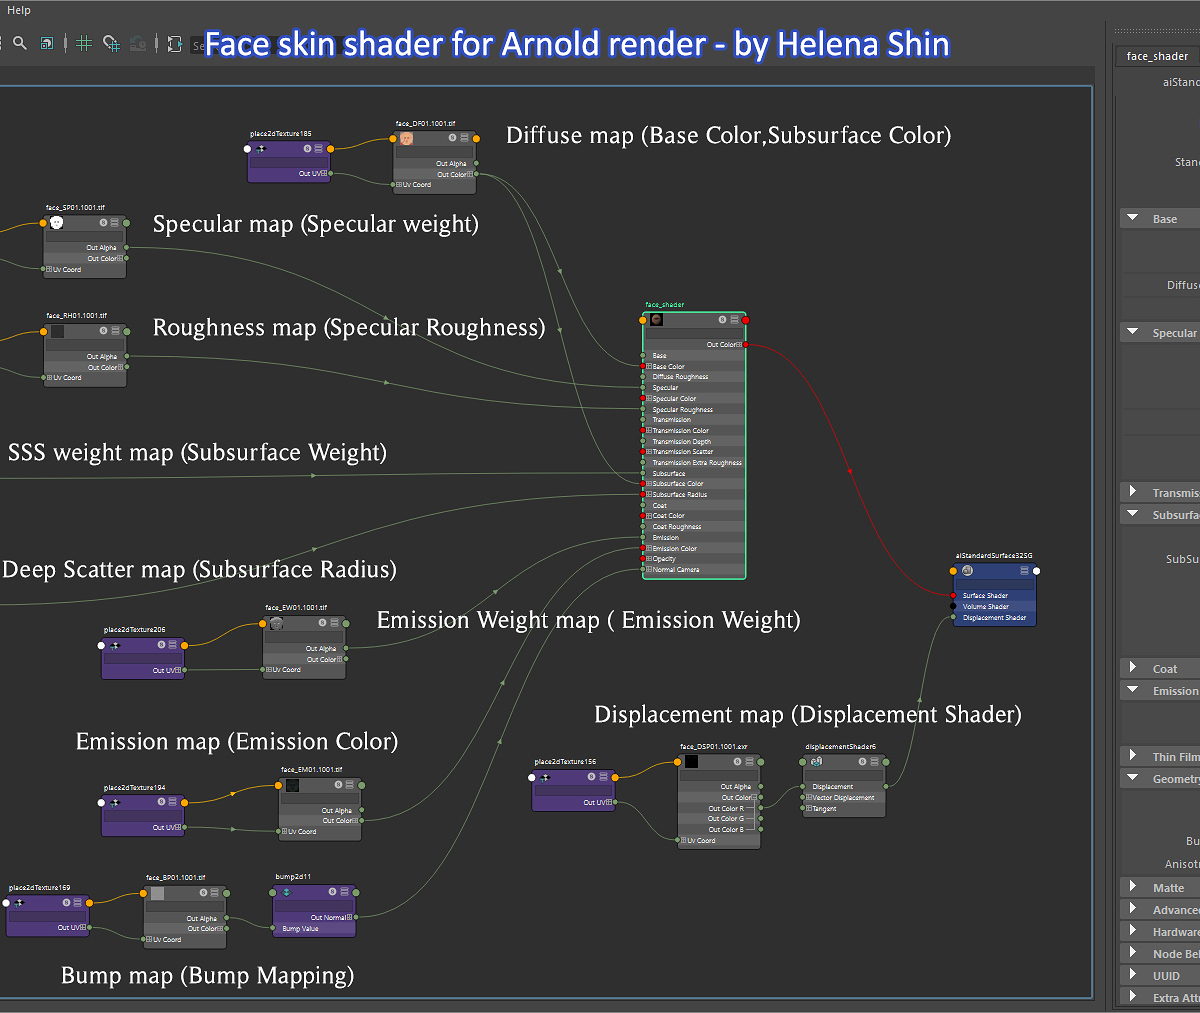Click Displacement Shader attribute on shading group
Screen dimensions: 1200x1013
pos(993,618)
